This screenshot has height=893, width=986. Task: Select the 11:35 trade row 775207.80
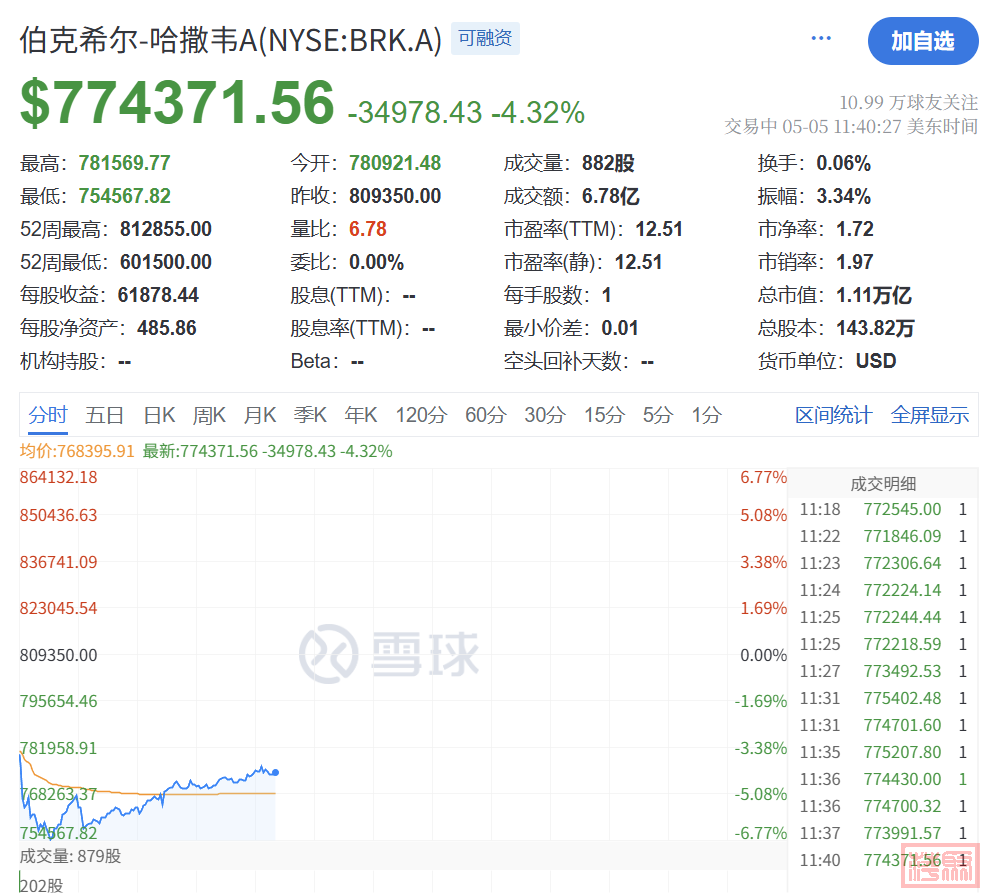(883, 753)
